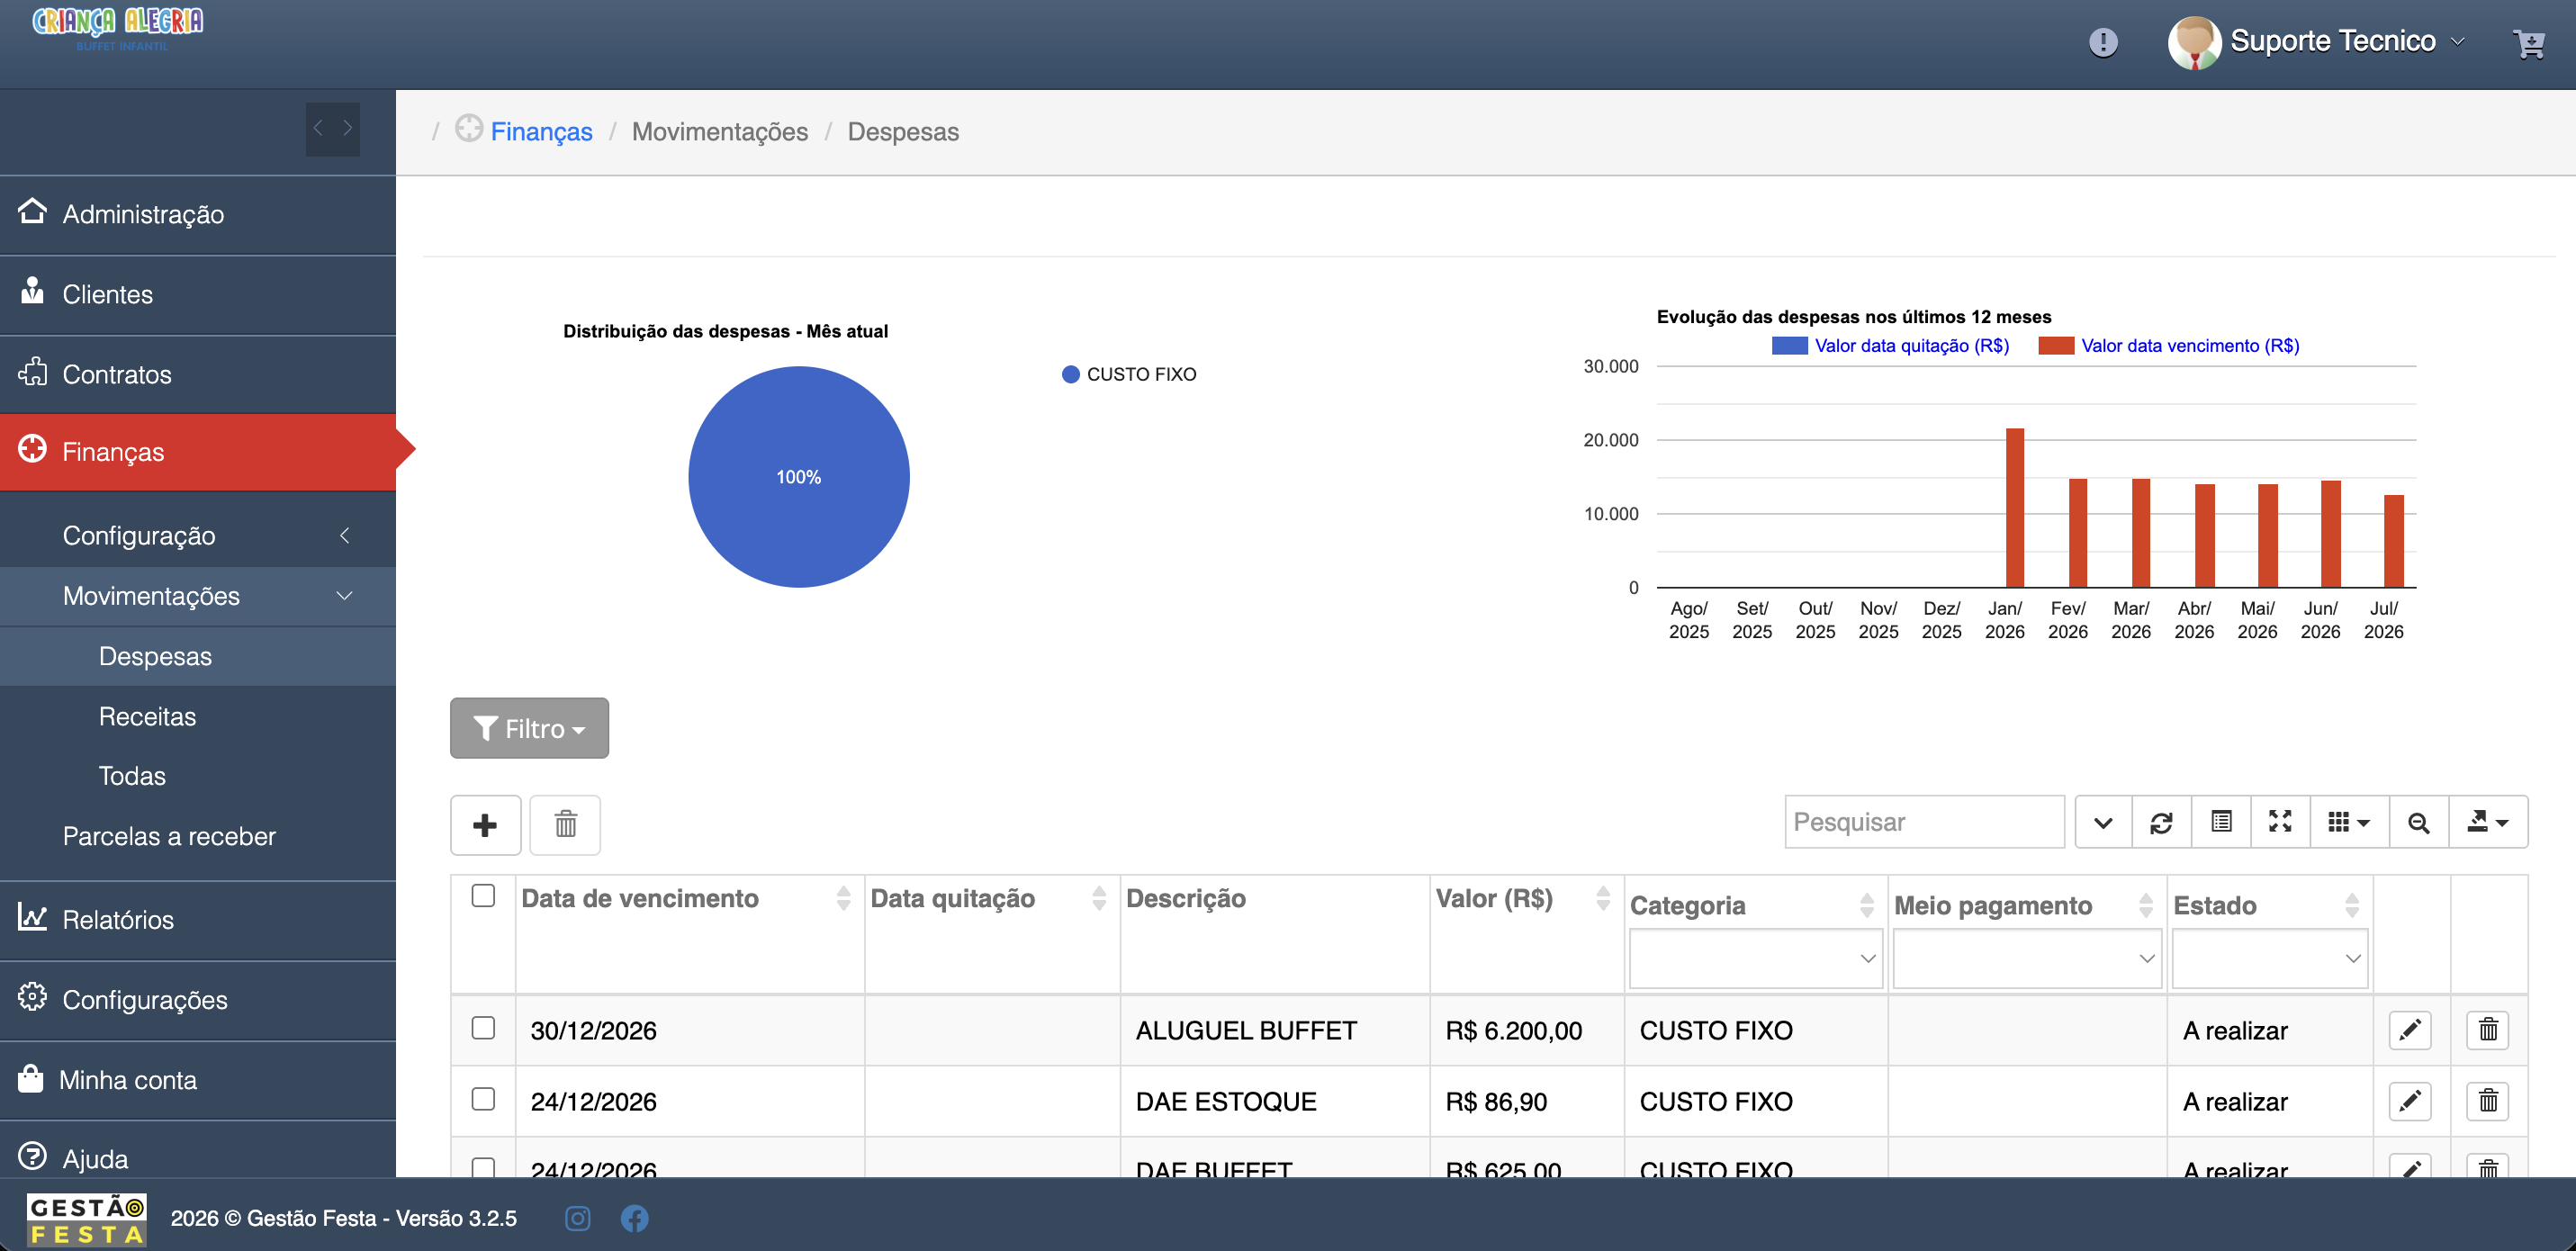This screenshot has width=2576, height=1251.
Task: Select Finanças in the sidebar
Action: coord(198,452)
